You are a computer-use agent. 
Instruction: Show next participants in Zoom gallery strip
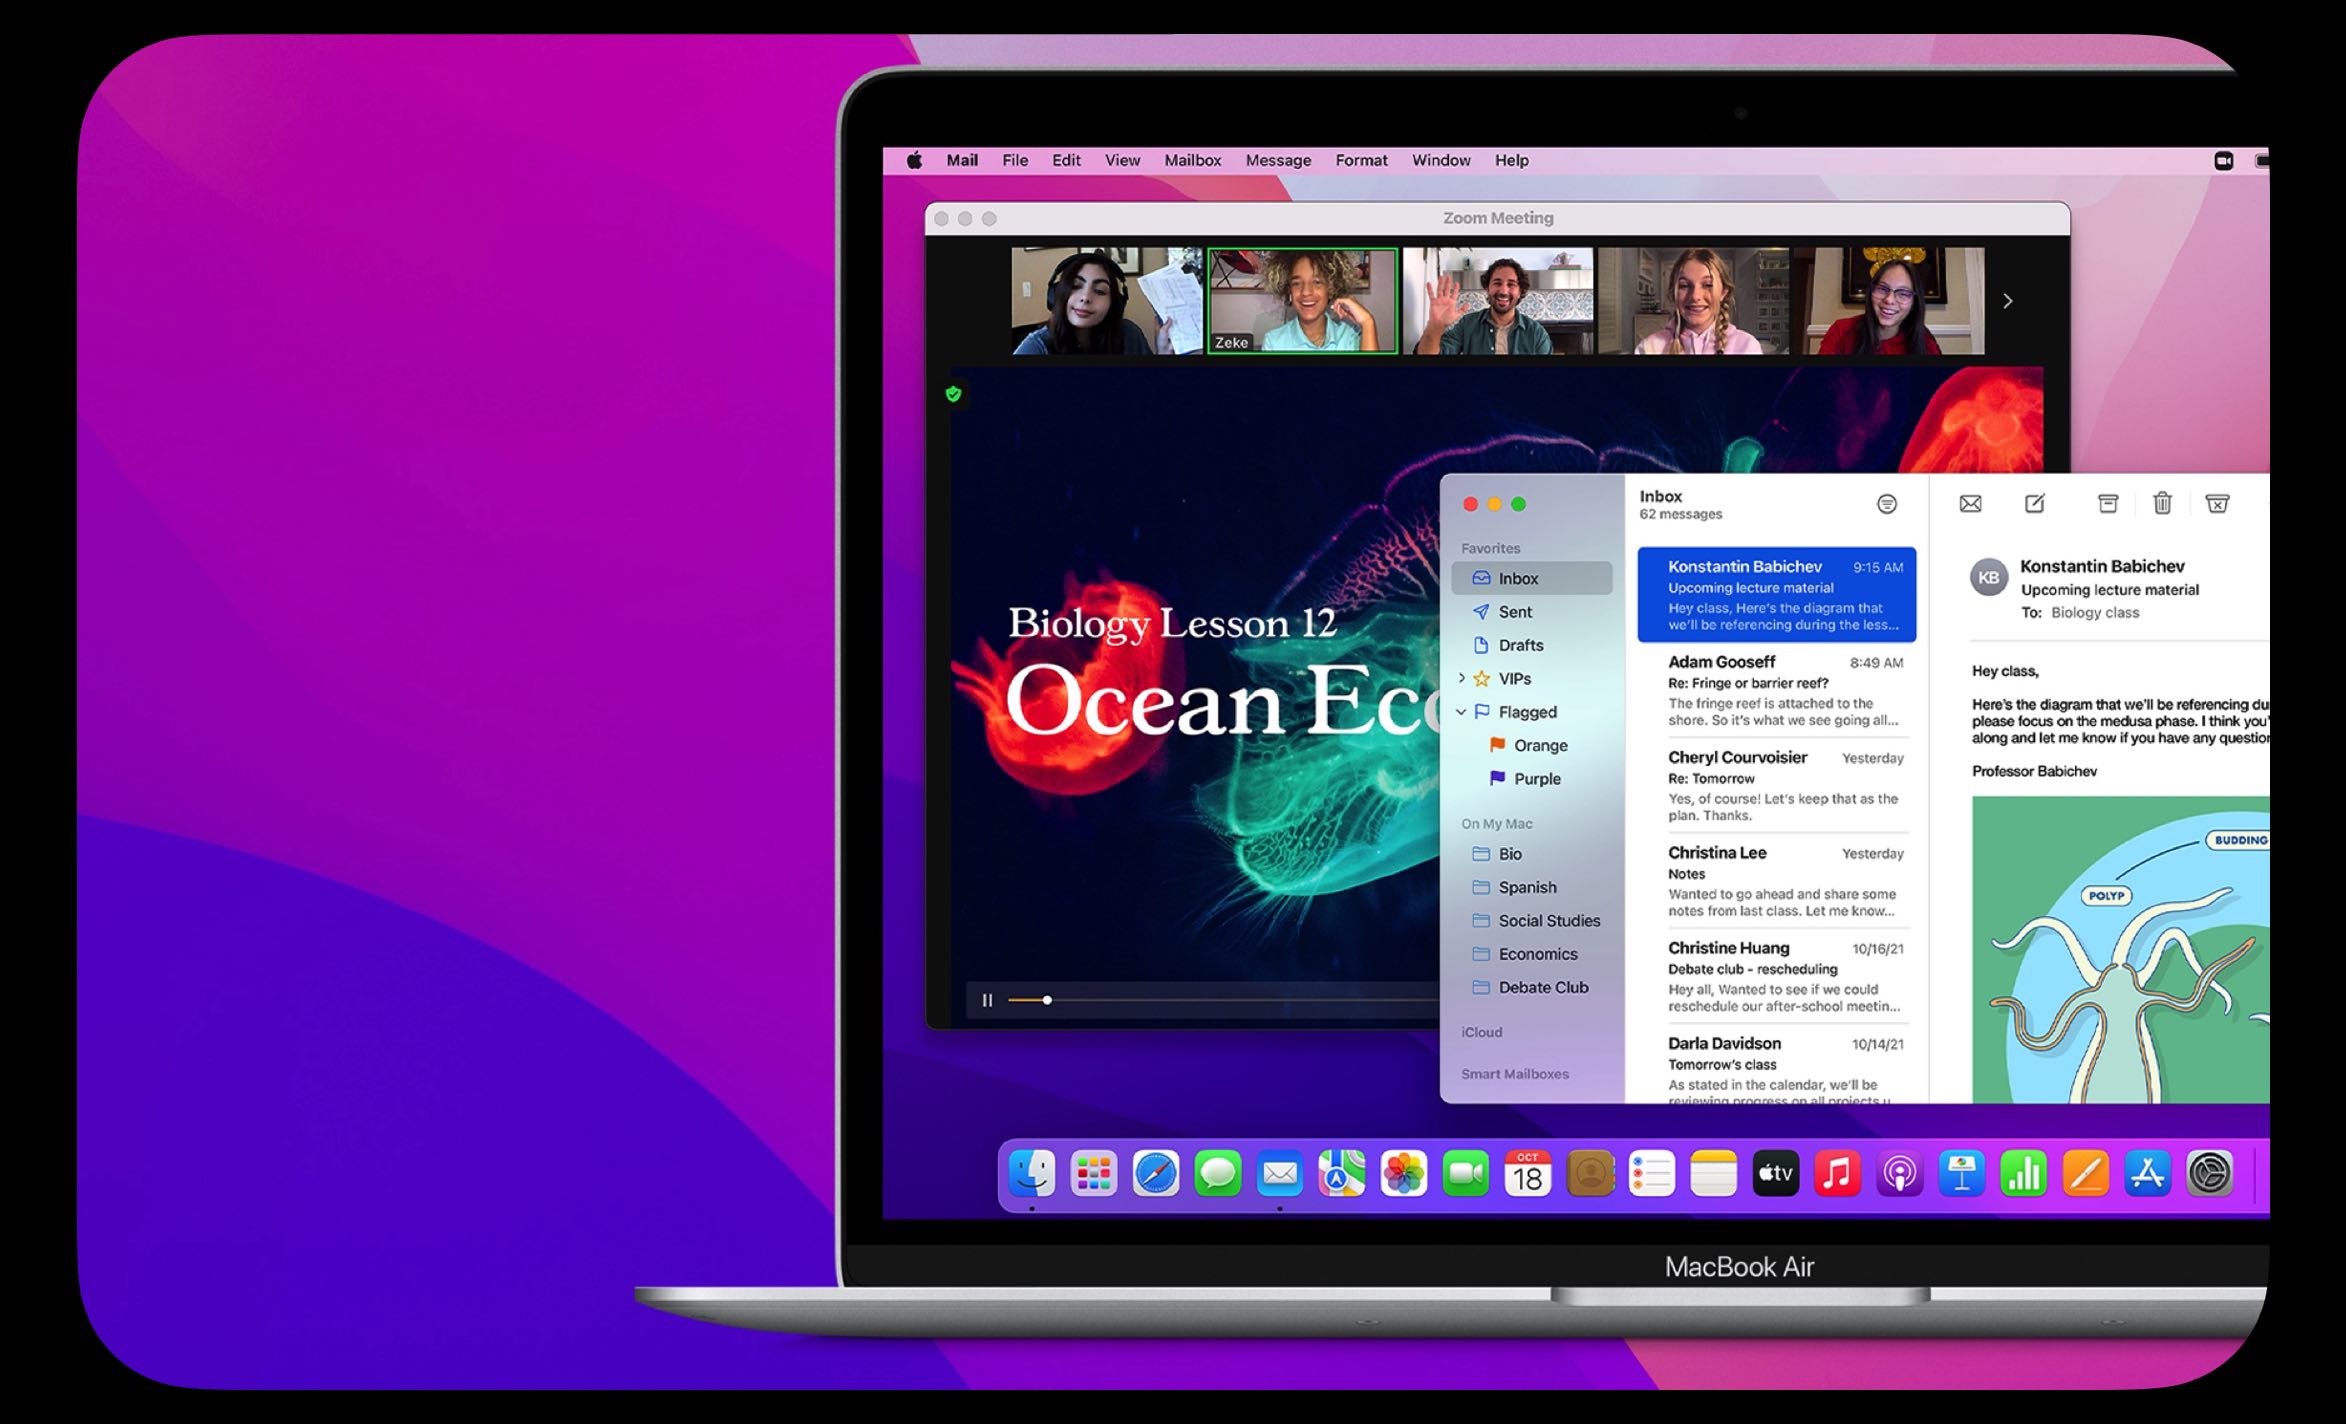[x=2007, y=301]
